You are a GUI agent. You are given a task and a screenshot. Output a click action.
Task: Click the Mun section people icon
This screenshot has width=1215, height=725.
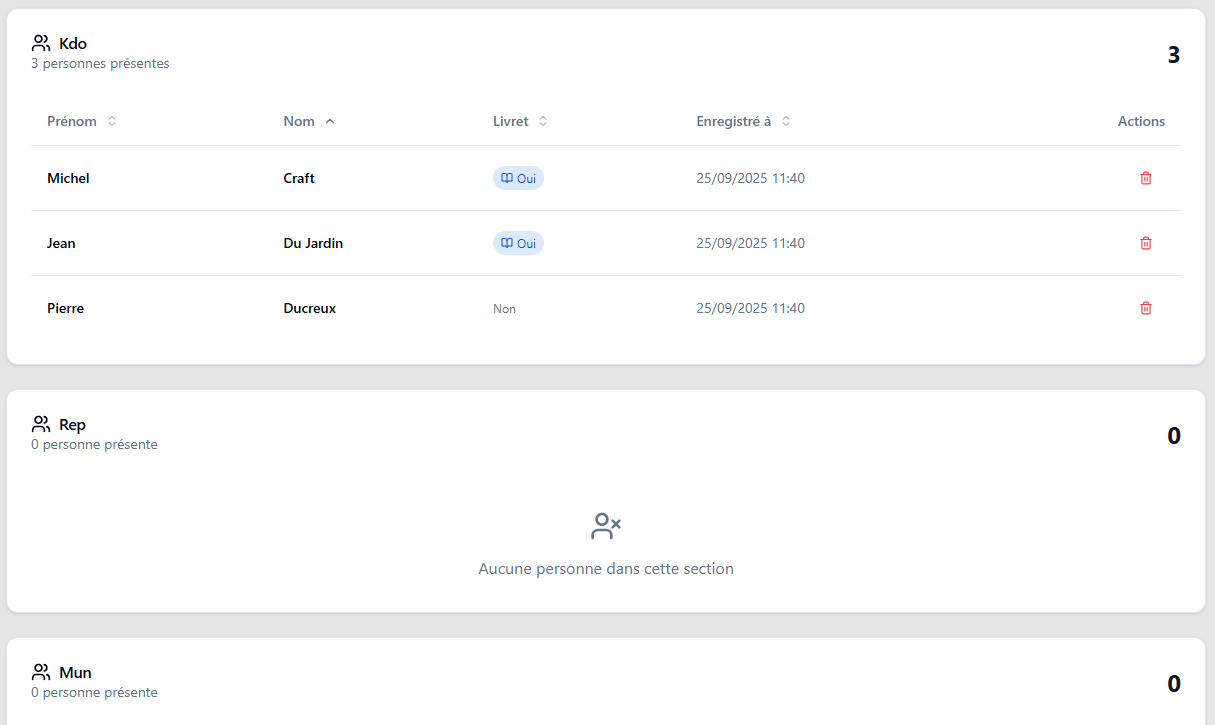point(41,672)
